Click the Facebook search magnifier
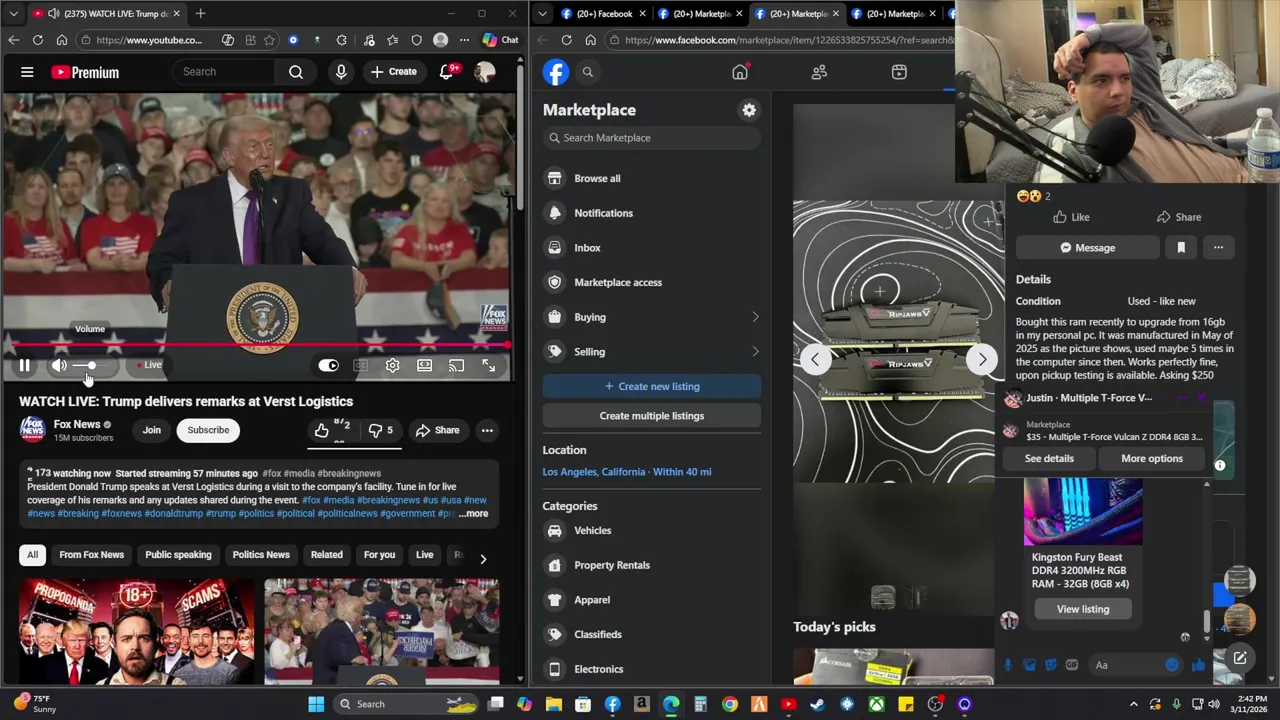 588,72
